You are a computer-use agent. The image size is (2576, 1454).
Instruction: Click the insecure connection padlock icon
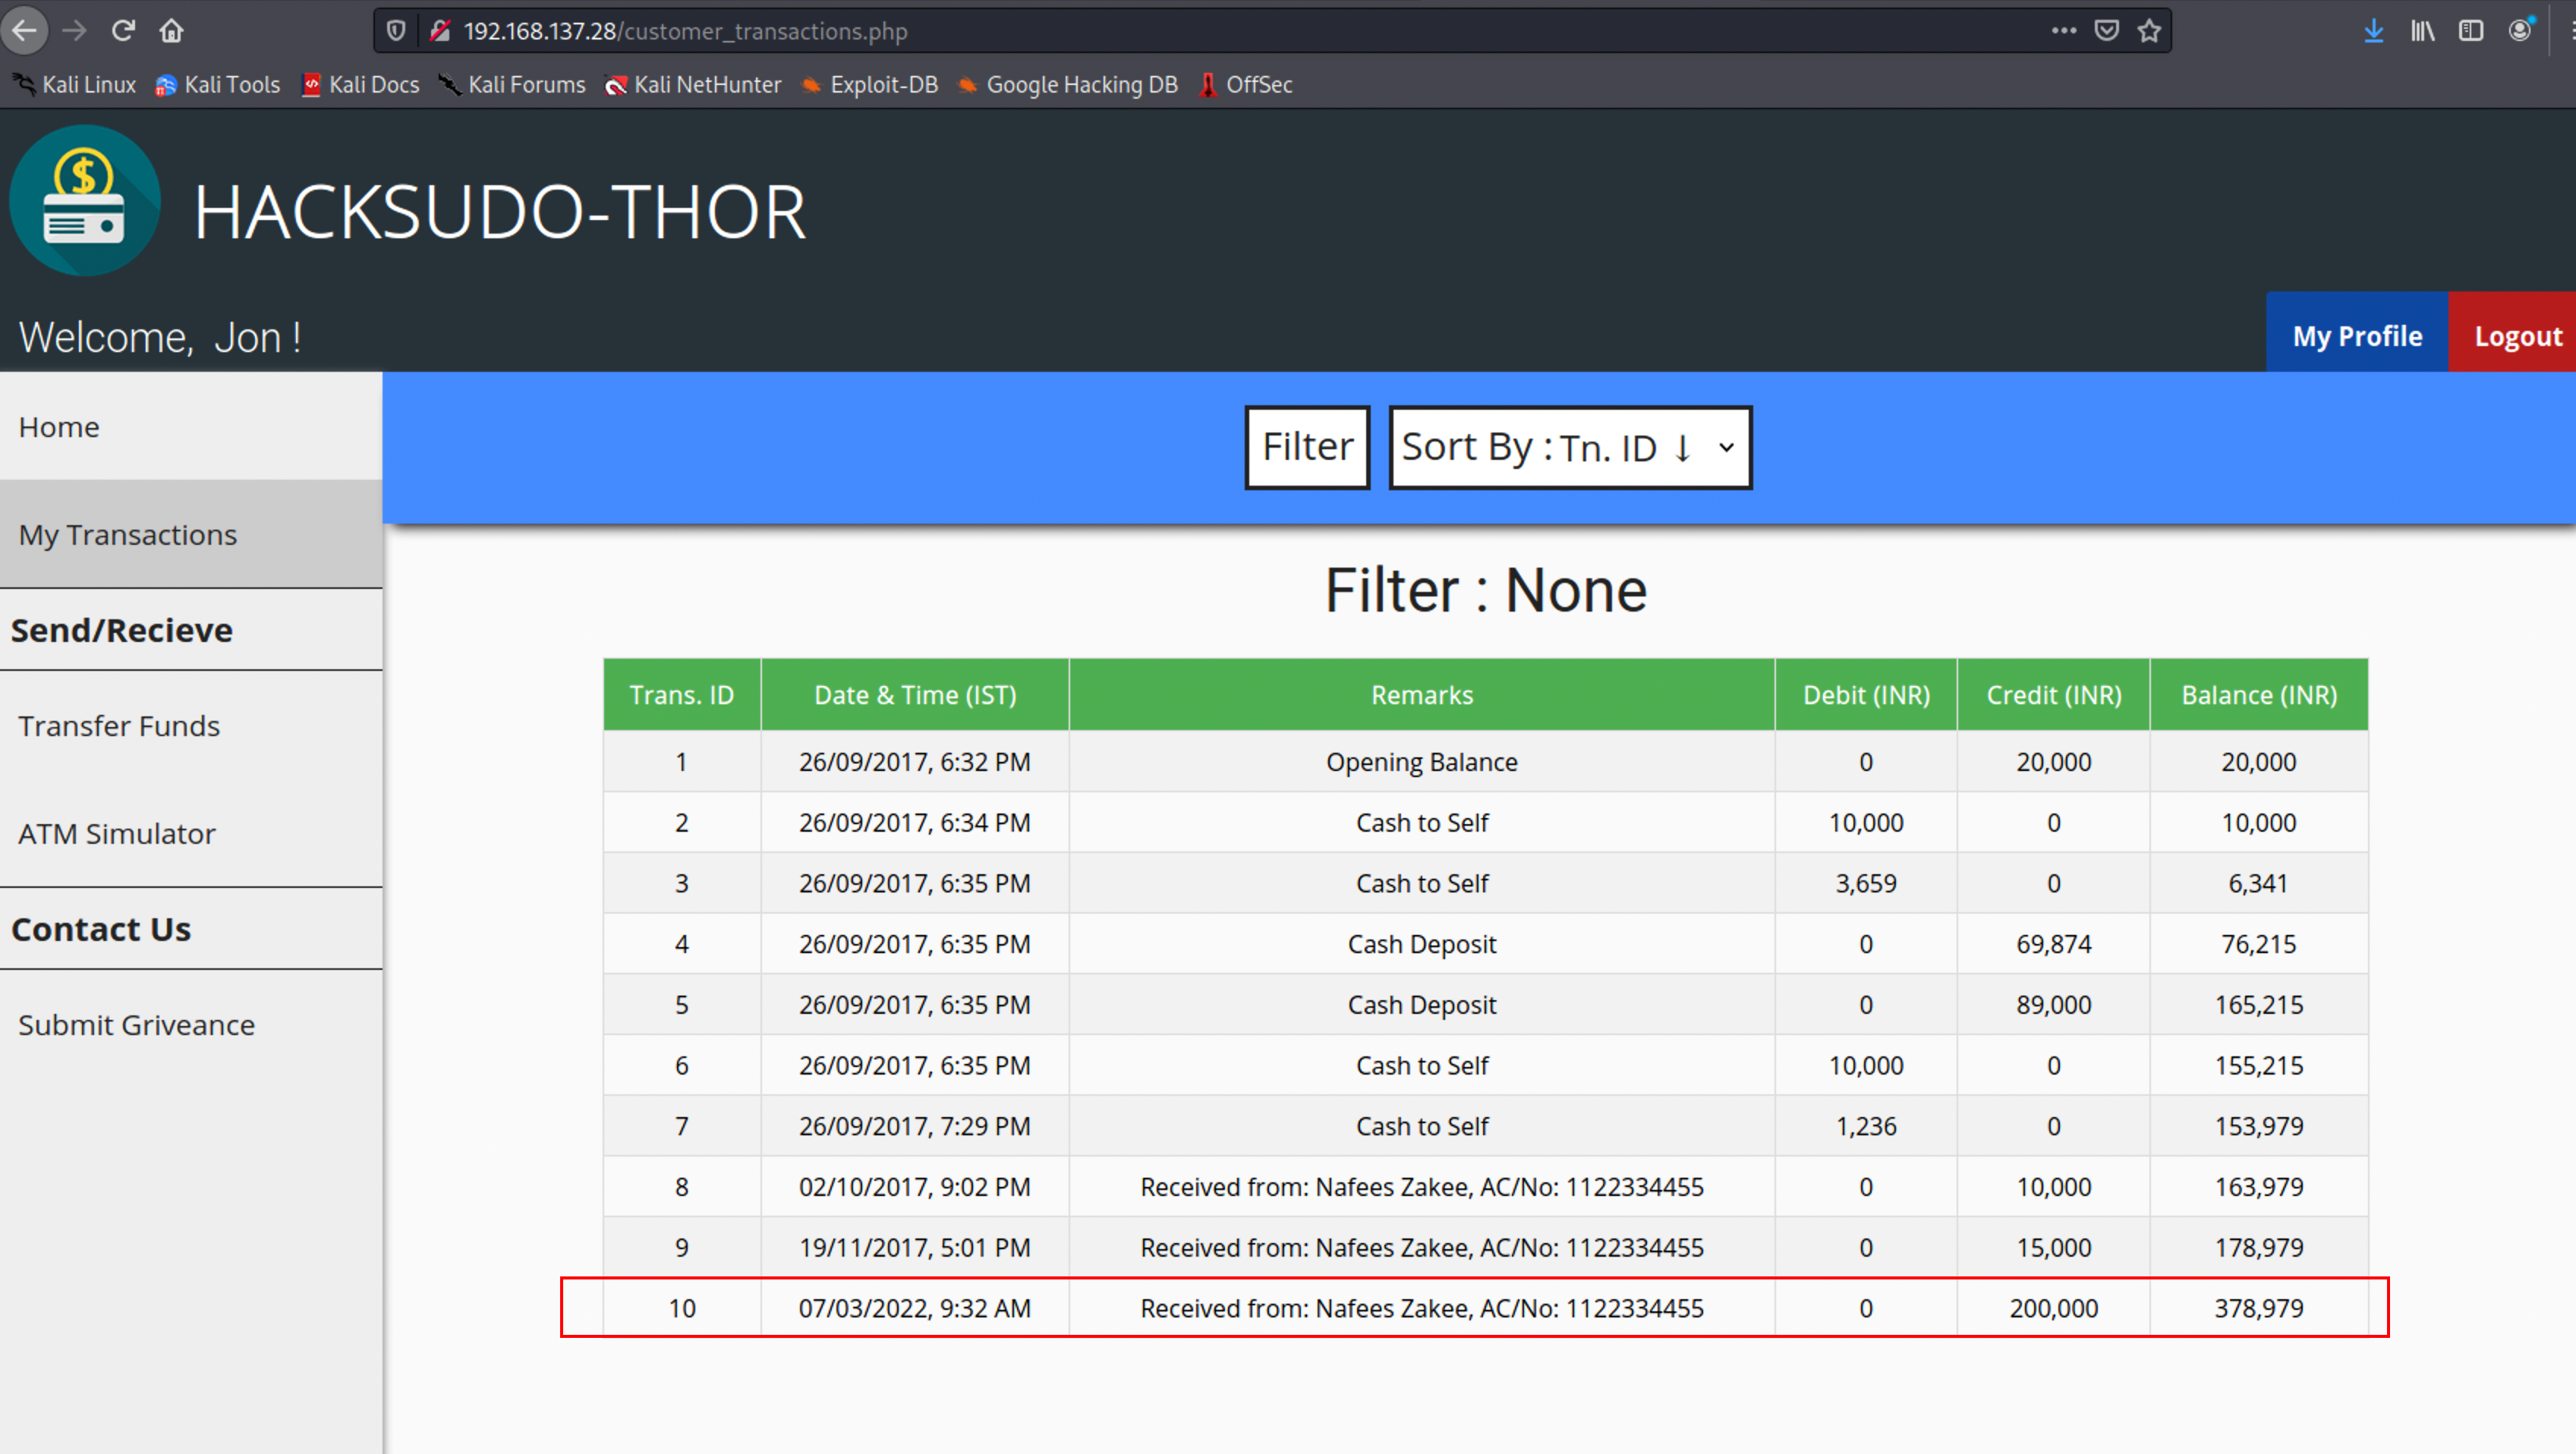point(440,31)
